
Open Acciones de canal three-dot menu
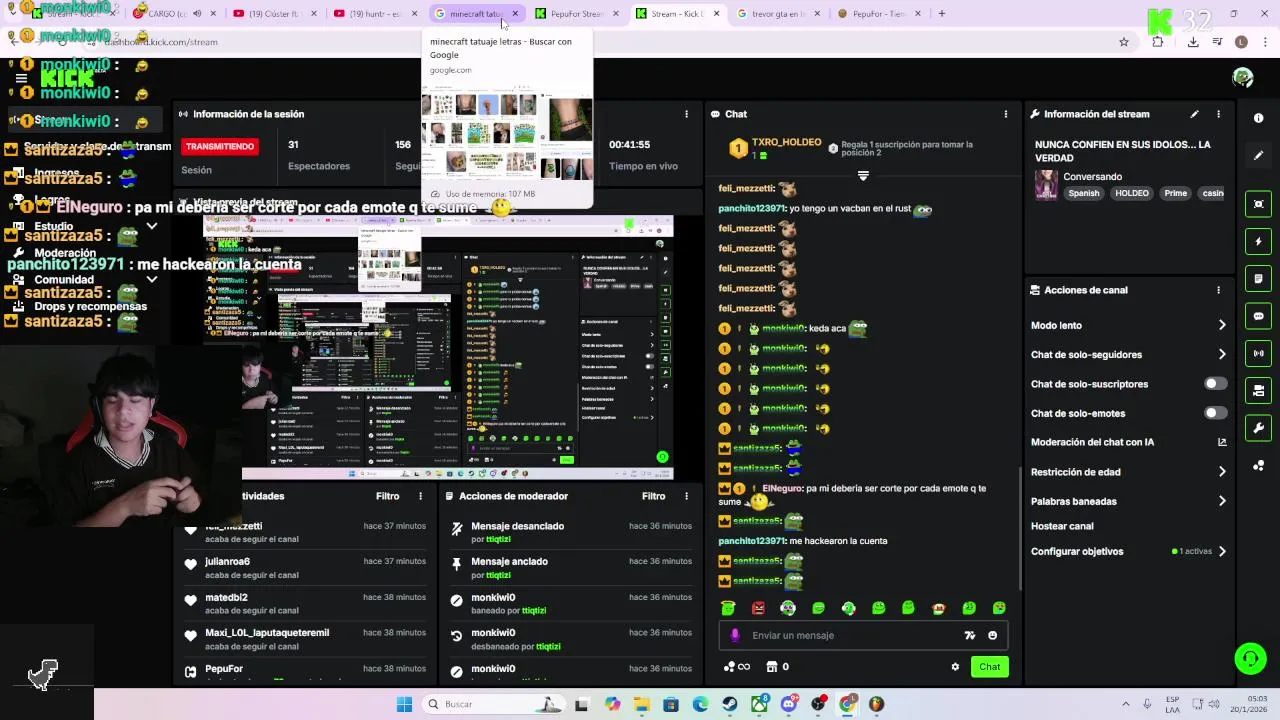click(x=1218, y=290)
